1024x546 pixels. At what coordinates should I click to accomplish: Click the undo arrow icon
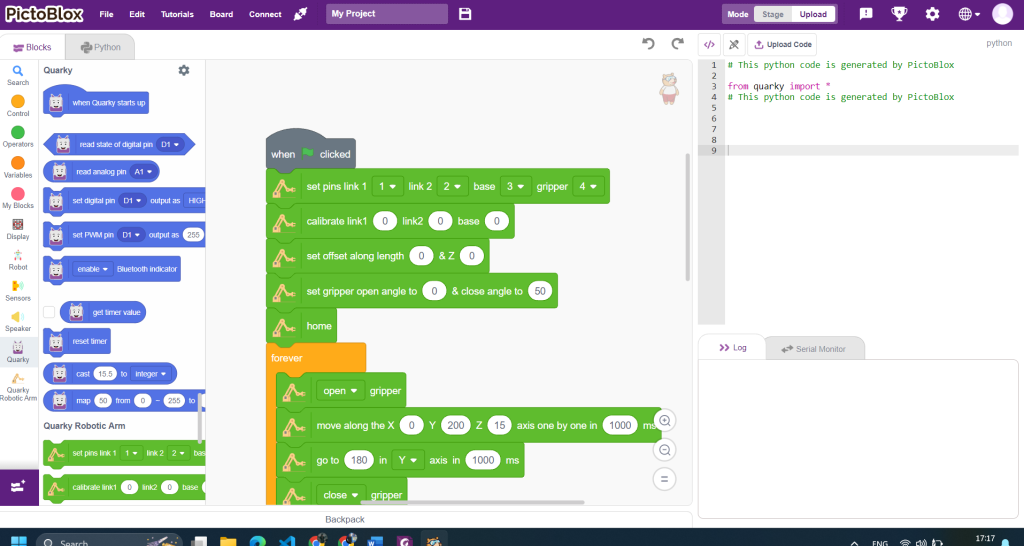pos(648,44)
